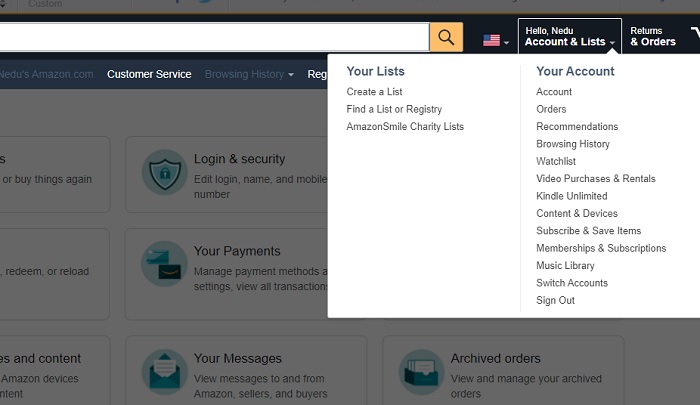
Task: Click the Archived orders box icon
Action: tap(421, 372)
